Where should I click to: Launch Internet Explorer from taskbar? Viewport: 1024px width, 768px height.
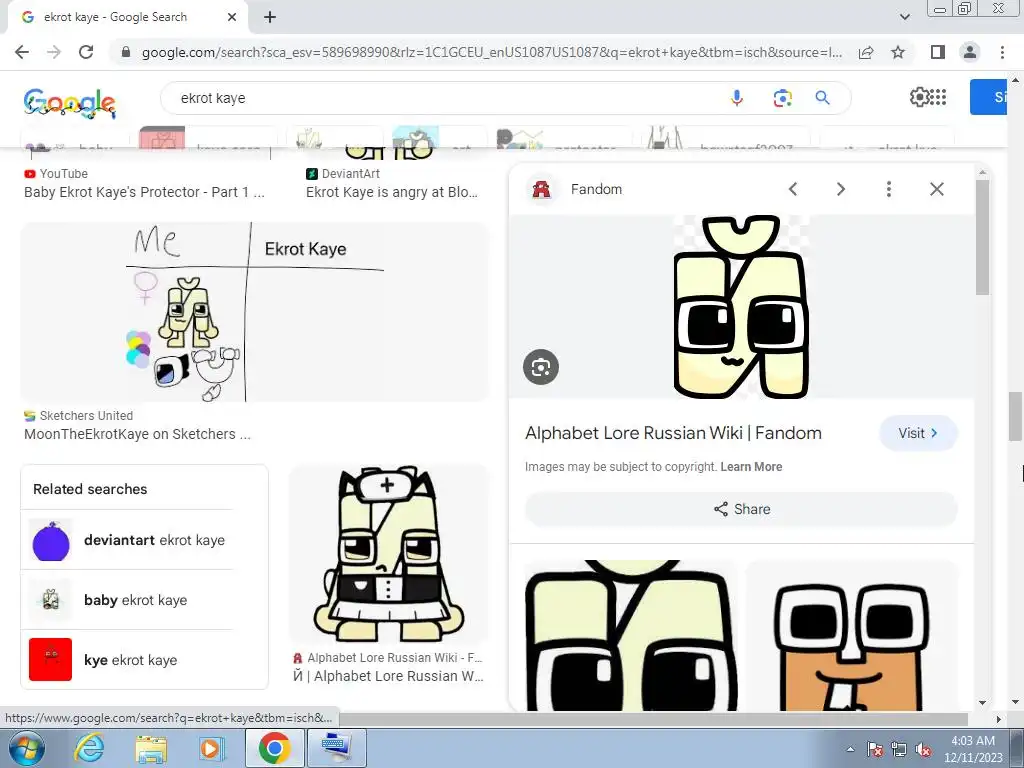[x=89, y=748]
